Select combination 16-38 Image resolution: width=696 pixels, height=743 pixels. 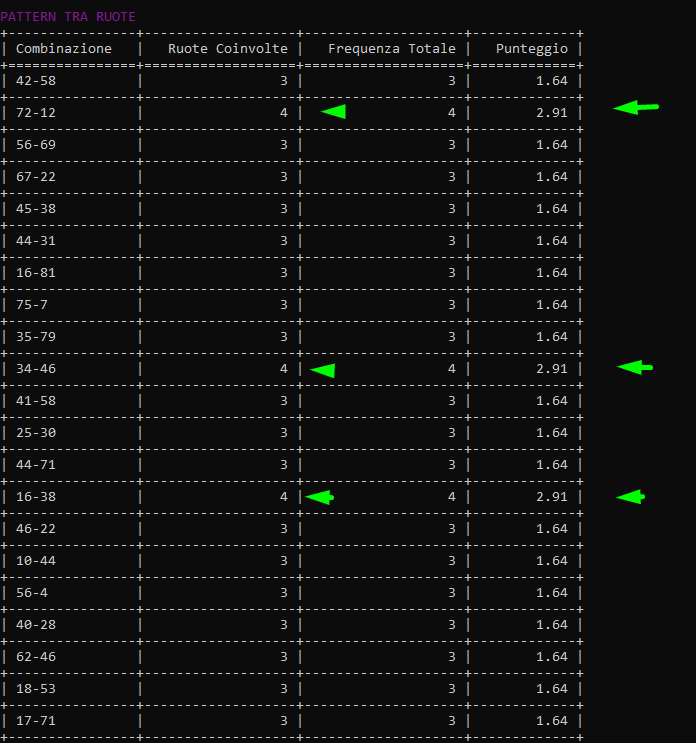coord(36,497)
